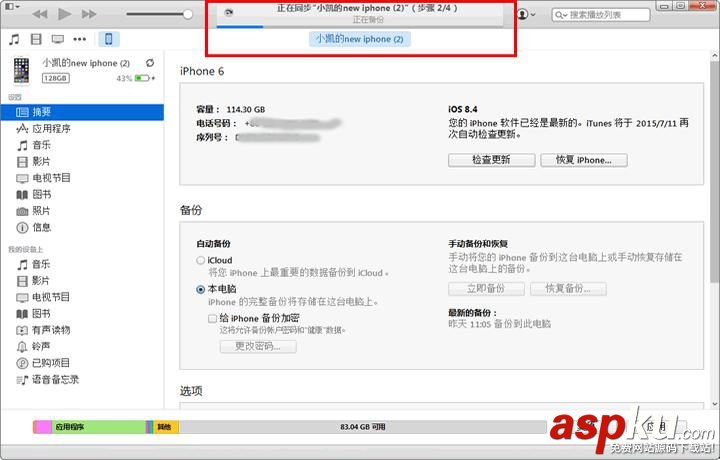Open the music library icon
This screenshot has height=460, width=720.
pos(14,39)
